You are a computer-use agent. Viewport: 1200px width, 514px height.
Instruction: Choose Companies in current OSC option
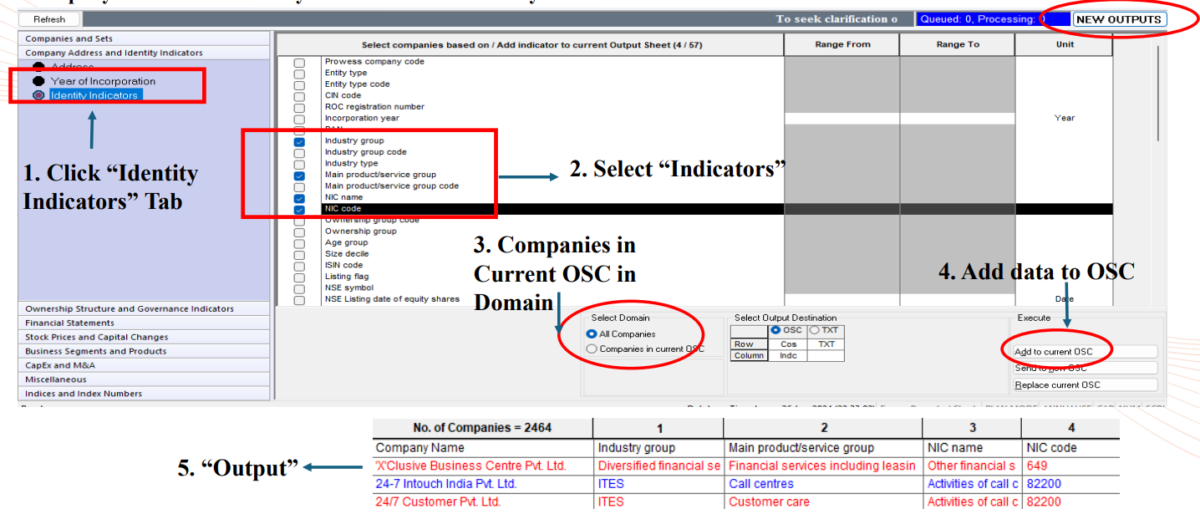click(x=592, y=349)
